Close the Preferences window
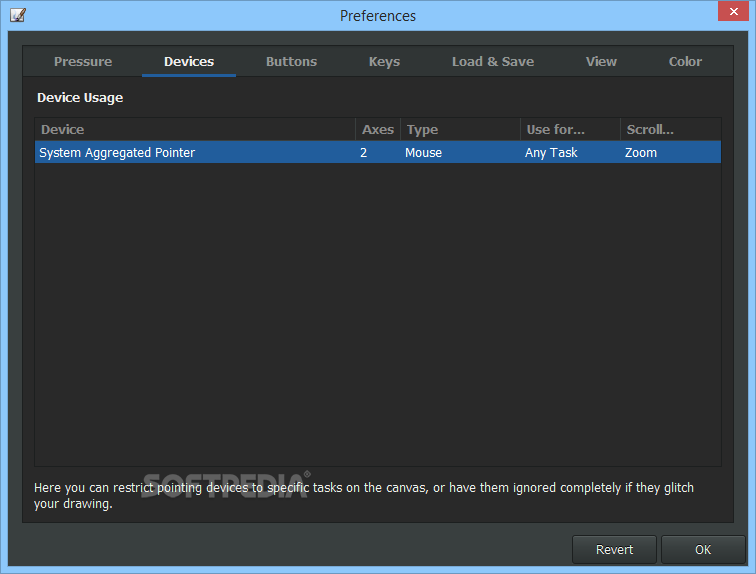 [x=733, y=11]
